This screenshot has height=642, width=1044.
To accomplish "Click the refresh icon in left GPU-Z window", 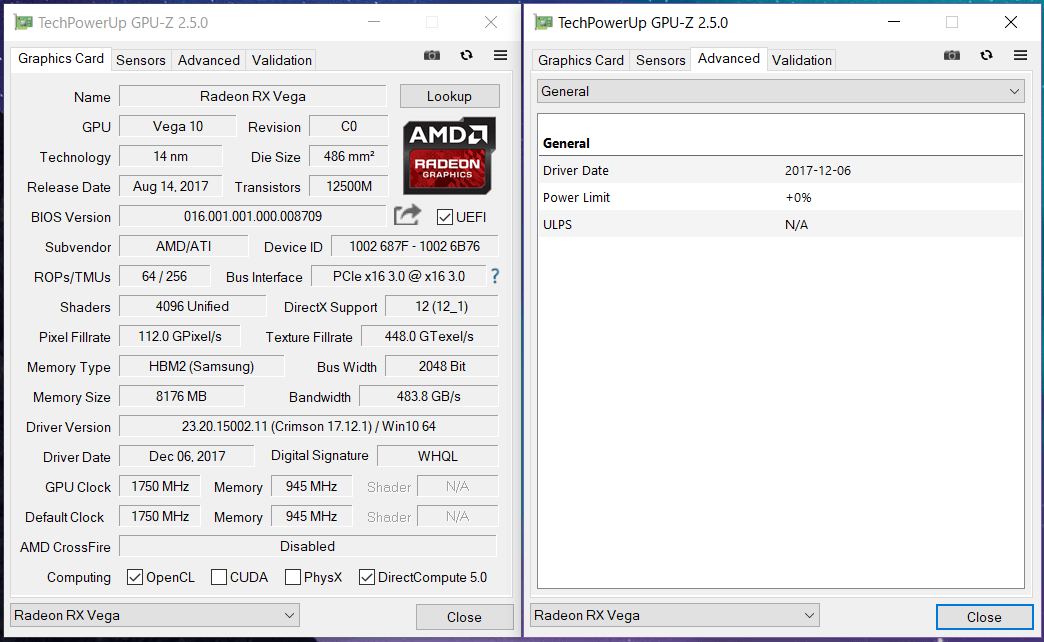I will tap(466, 55).
